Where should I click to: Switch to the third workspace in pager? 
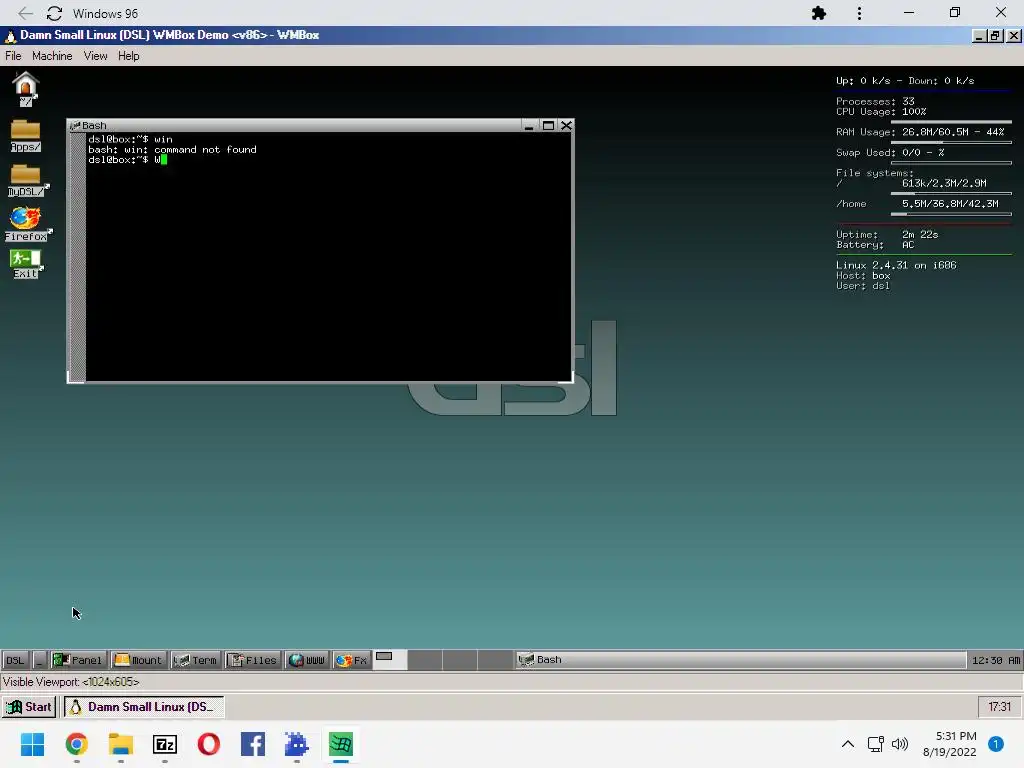point(460,660)
